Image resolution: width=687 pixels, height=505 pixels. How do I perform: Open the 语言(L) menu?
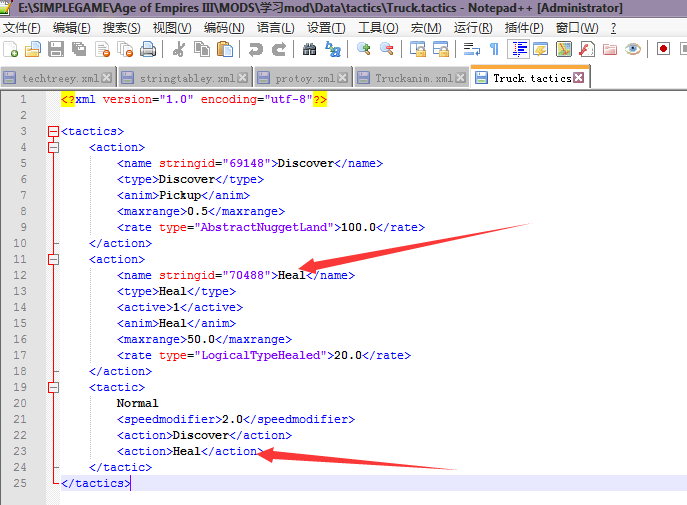point(276,28)
